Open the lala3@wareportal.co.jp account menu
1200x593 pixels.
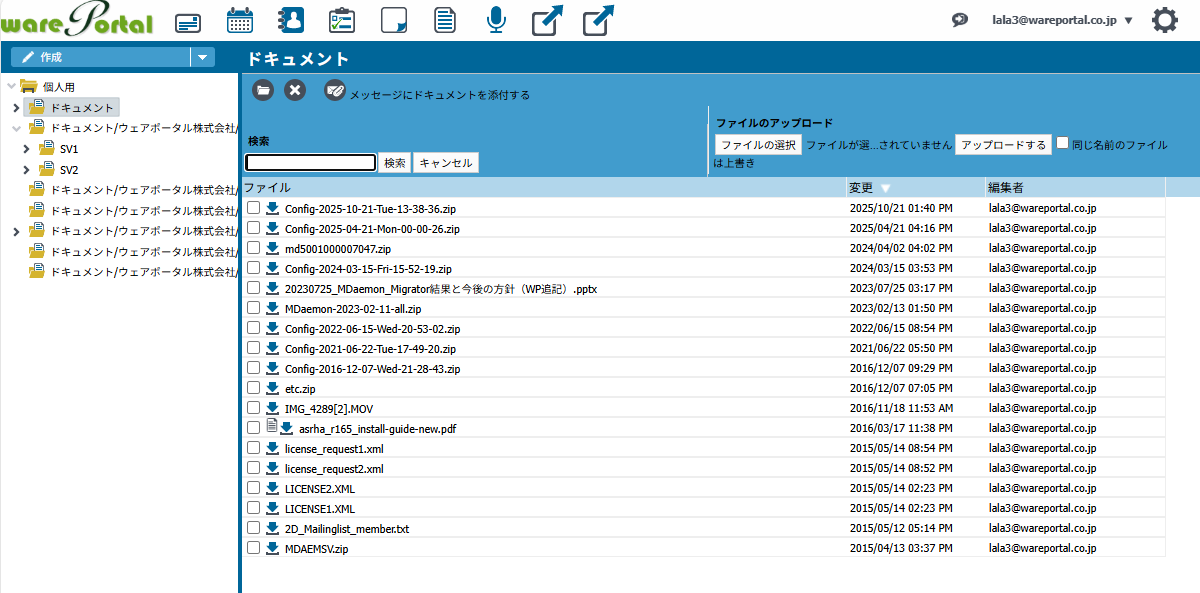[1062, 20]
